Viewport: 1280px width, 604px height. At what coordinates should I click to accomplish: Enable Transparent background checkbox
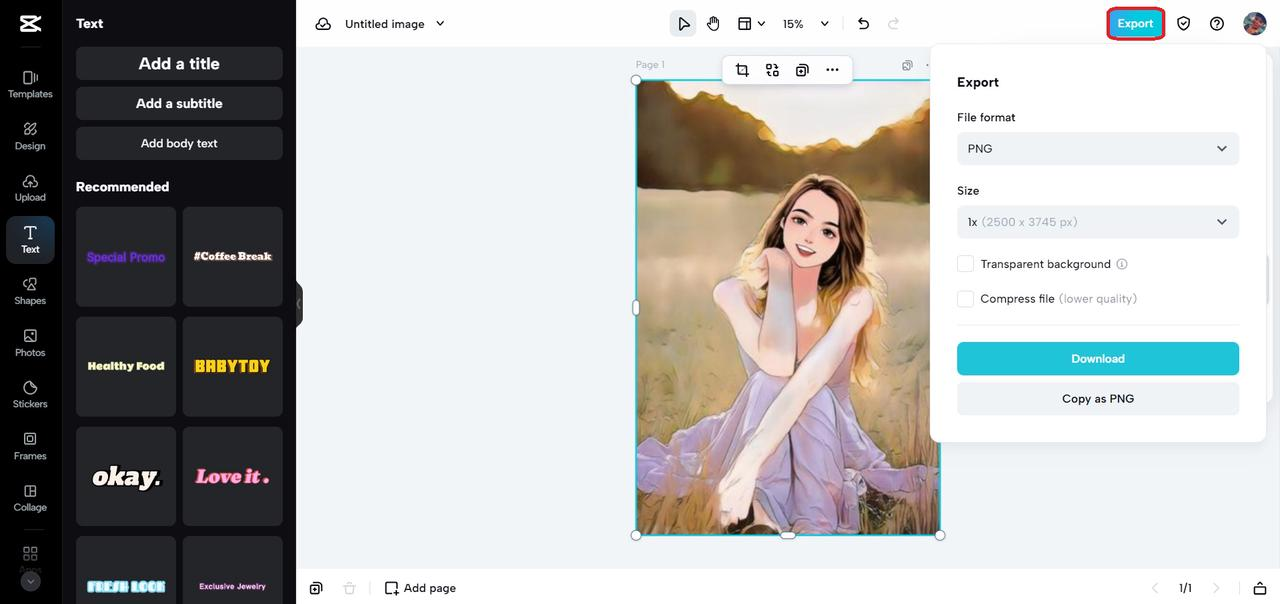coord(965,264)
